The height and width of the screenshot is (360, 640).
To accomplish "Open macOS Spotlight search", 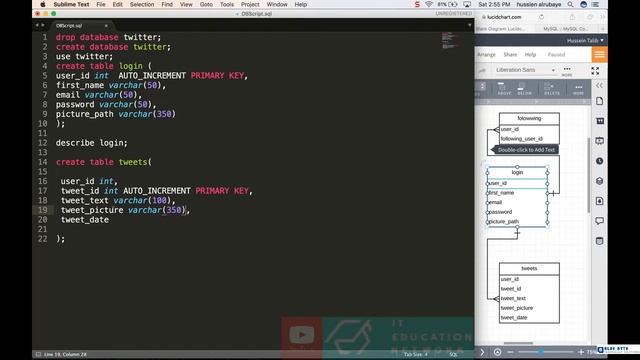I will tap(570, 4).
